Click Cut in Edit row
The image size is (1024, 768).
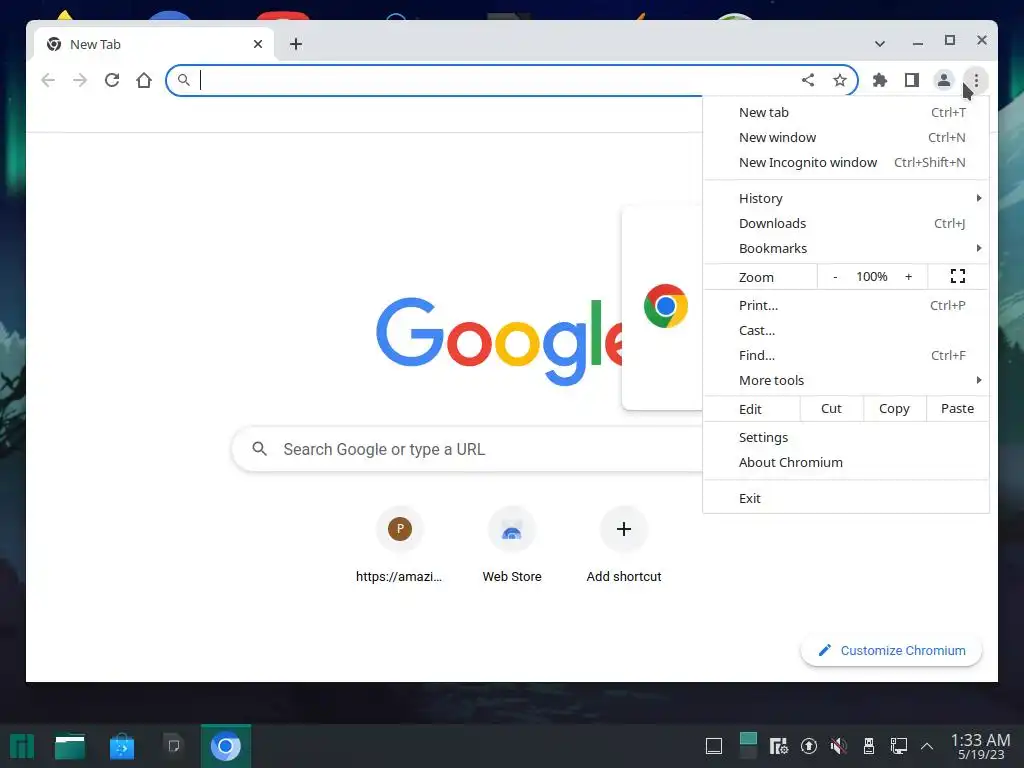[x=831, y=408]
